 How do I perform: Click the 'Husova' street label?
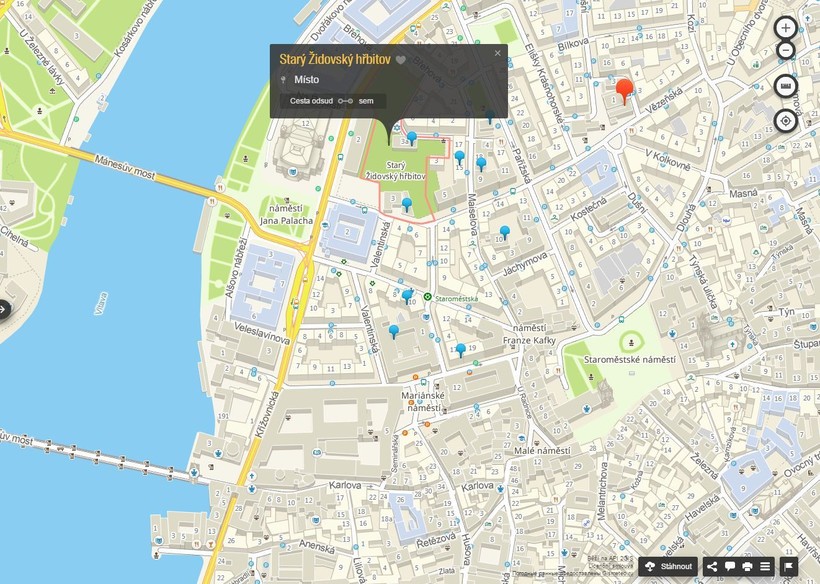coord(466,550)
